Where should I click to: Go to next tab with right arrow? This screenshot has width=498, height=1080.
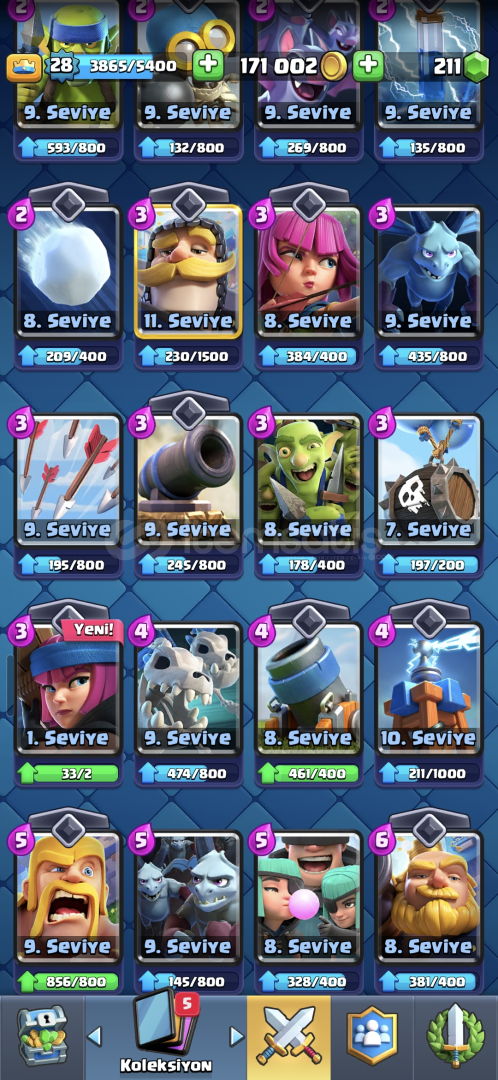[236, 1036]
